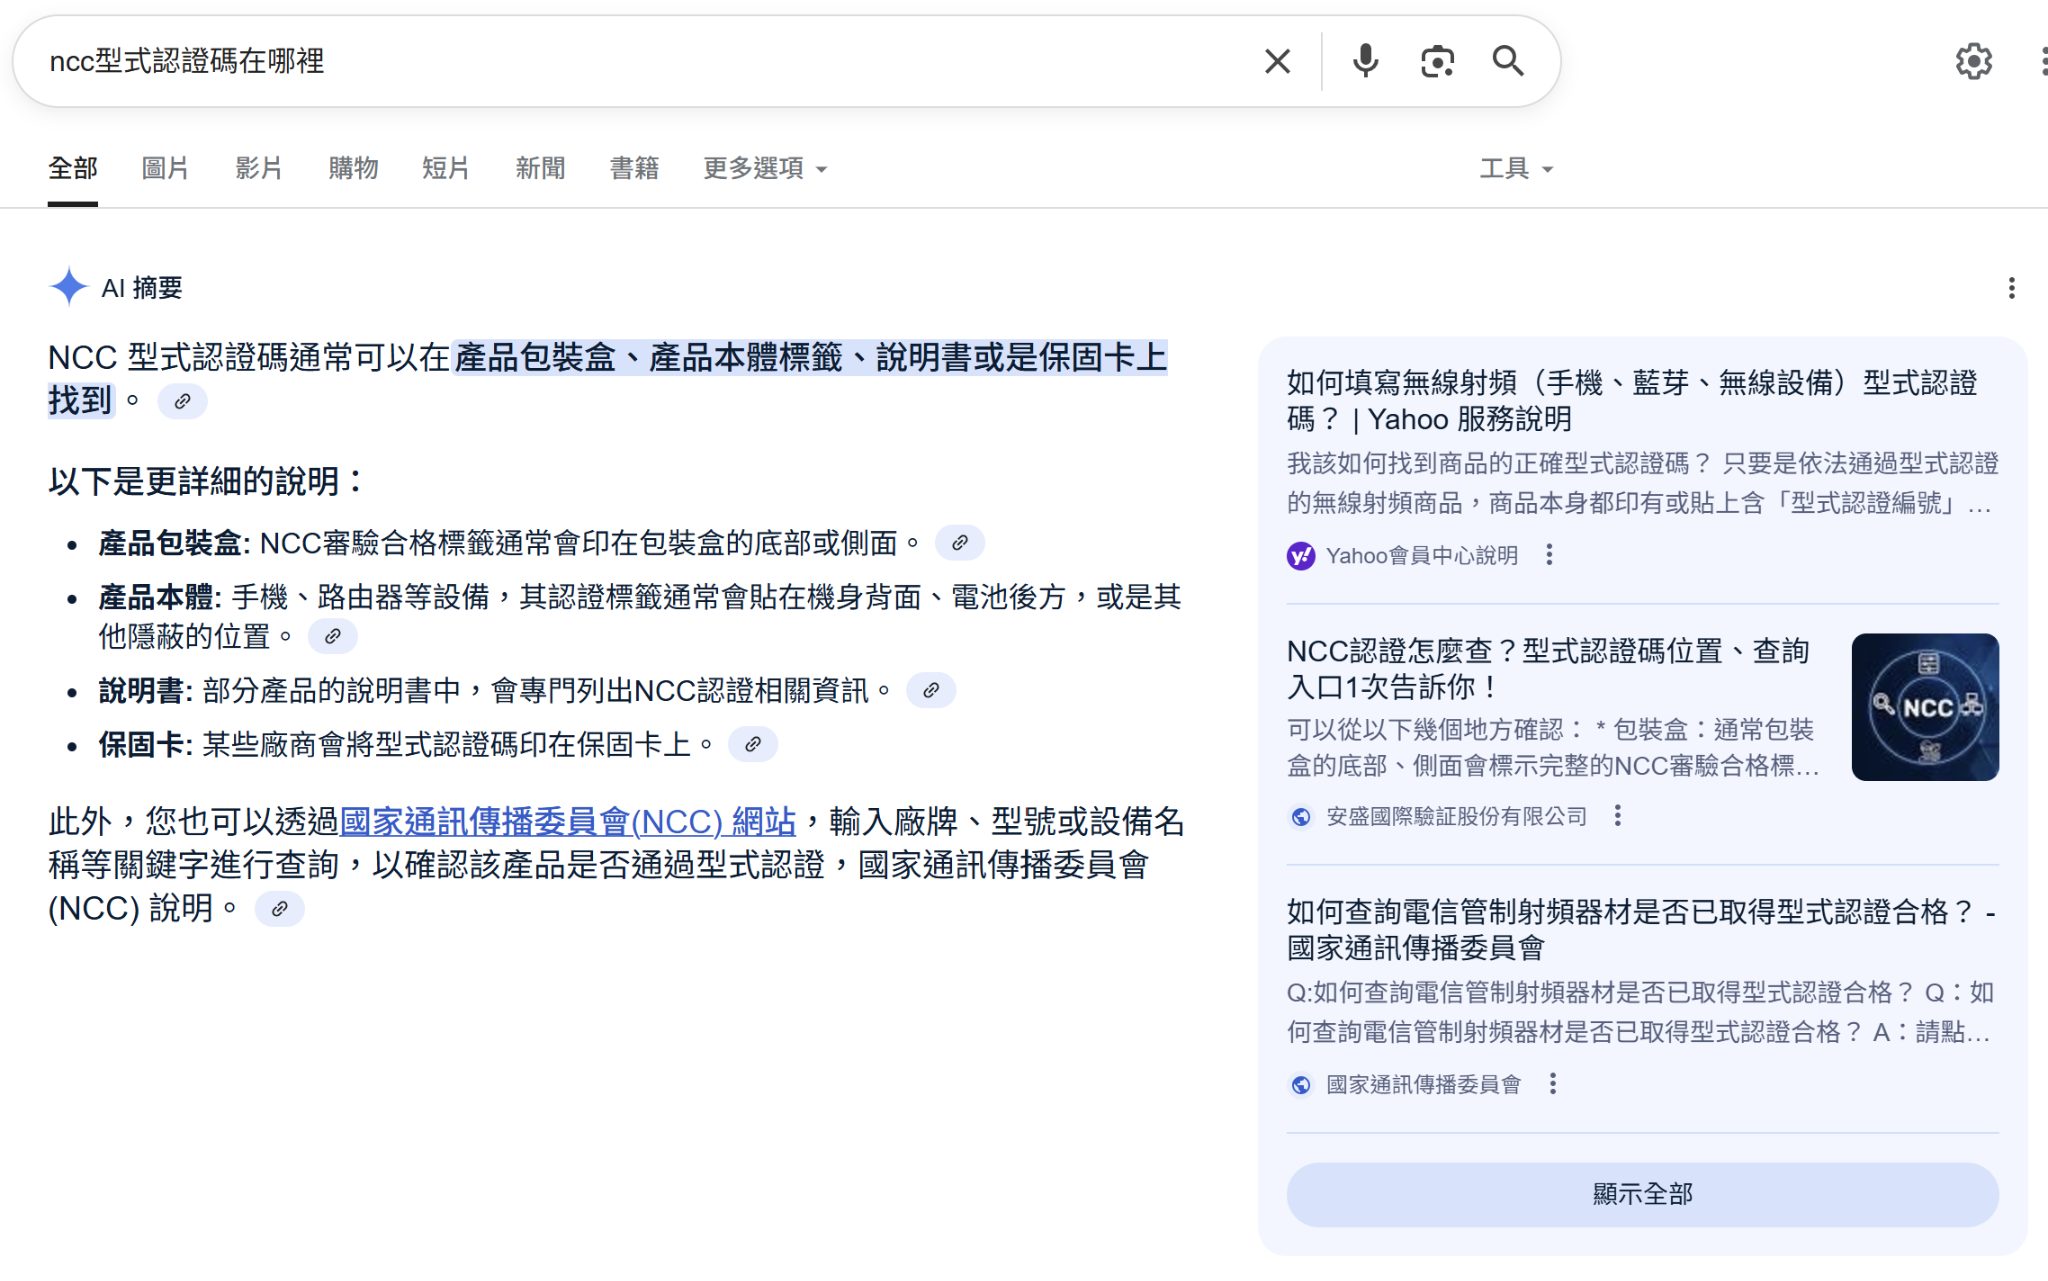Click the Yahoo會員中心說明 source name
The width and height of the screenshot is (2048, 1281).
[x=1421, y=556]
